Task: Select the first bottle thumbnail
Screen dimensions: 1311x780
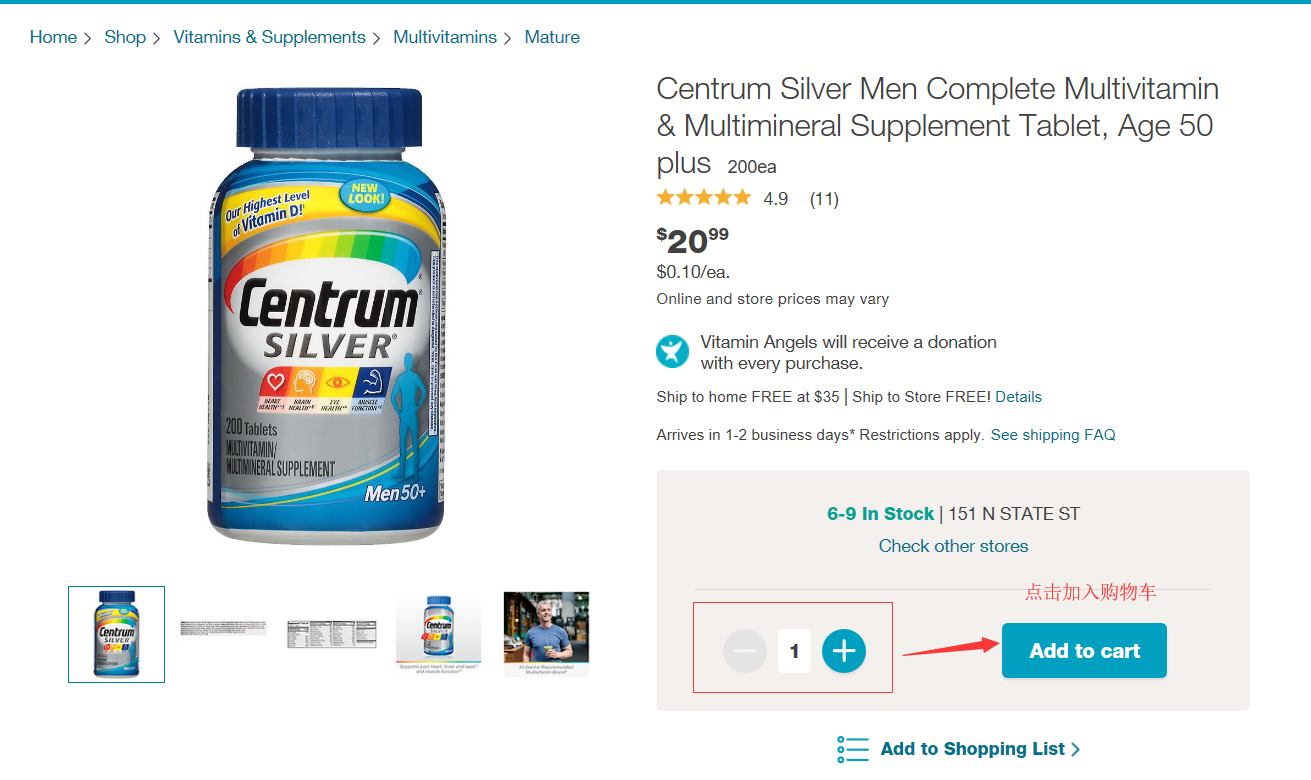Action: (116, 634)
